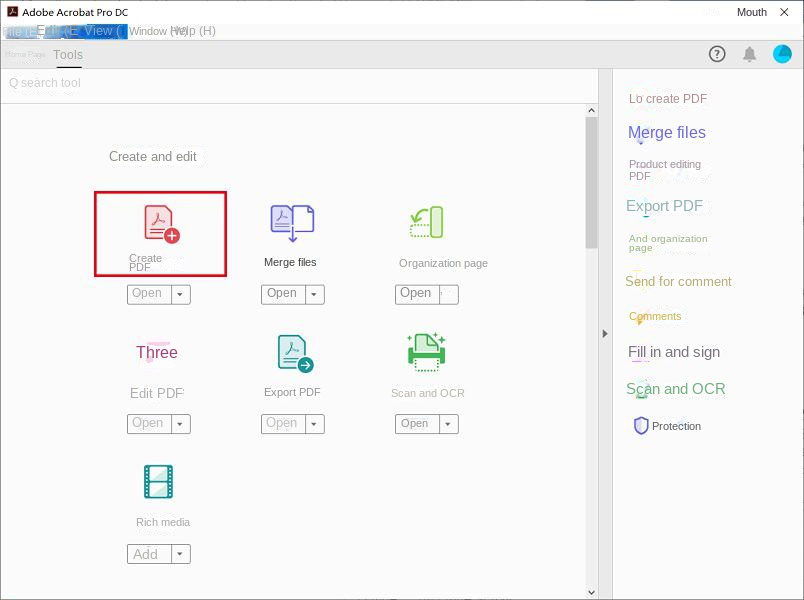Select the Edit PDF tool icon
The width and height of the screenshot is (804, 600).
(157, 352)
